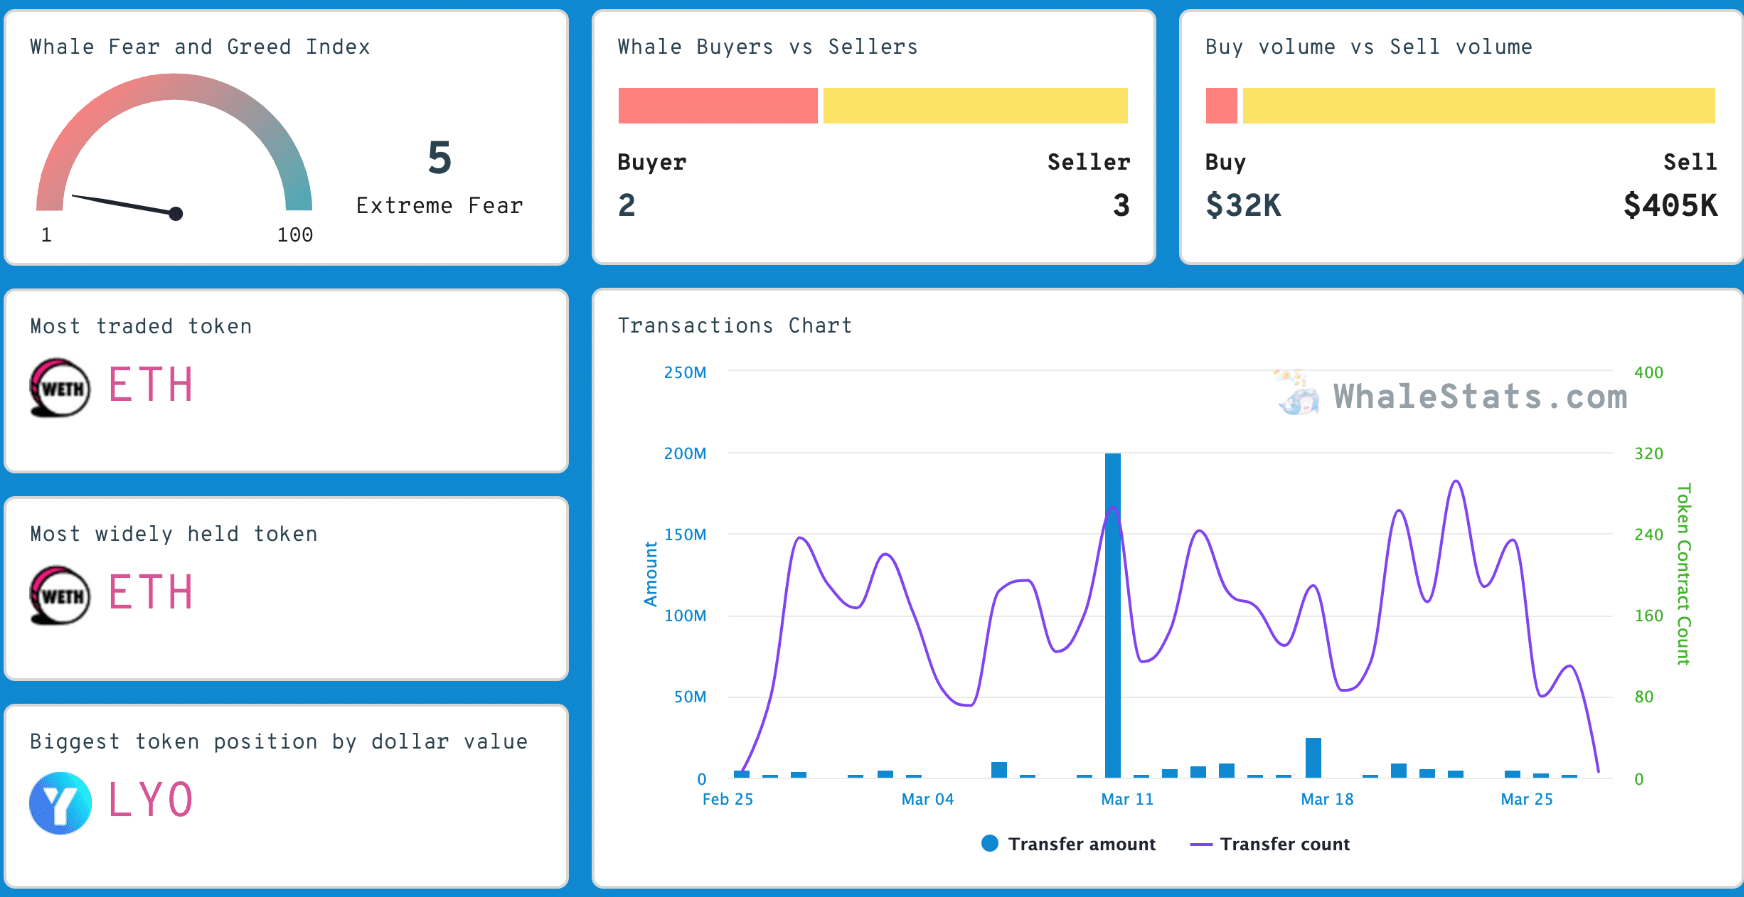Click the '240' token count axis label
1744x897 pixels.
click(1649, 534)
